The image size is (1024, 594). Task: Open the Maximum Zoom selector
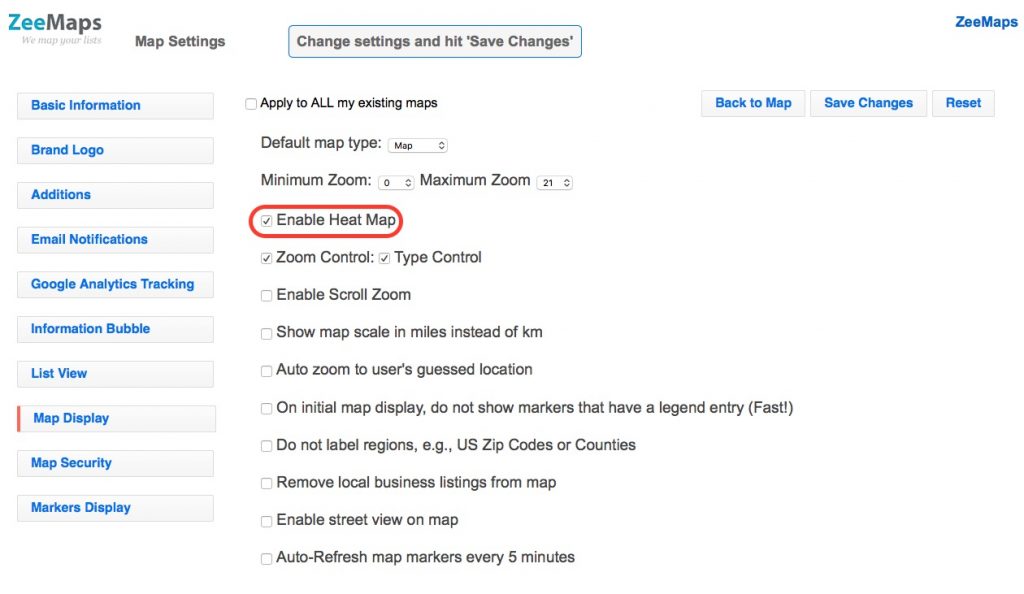tap(555, 183)
